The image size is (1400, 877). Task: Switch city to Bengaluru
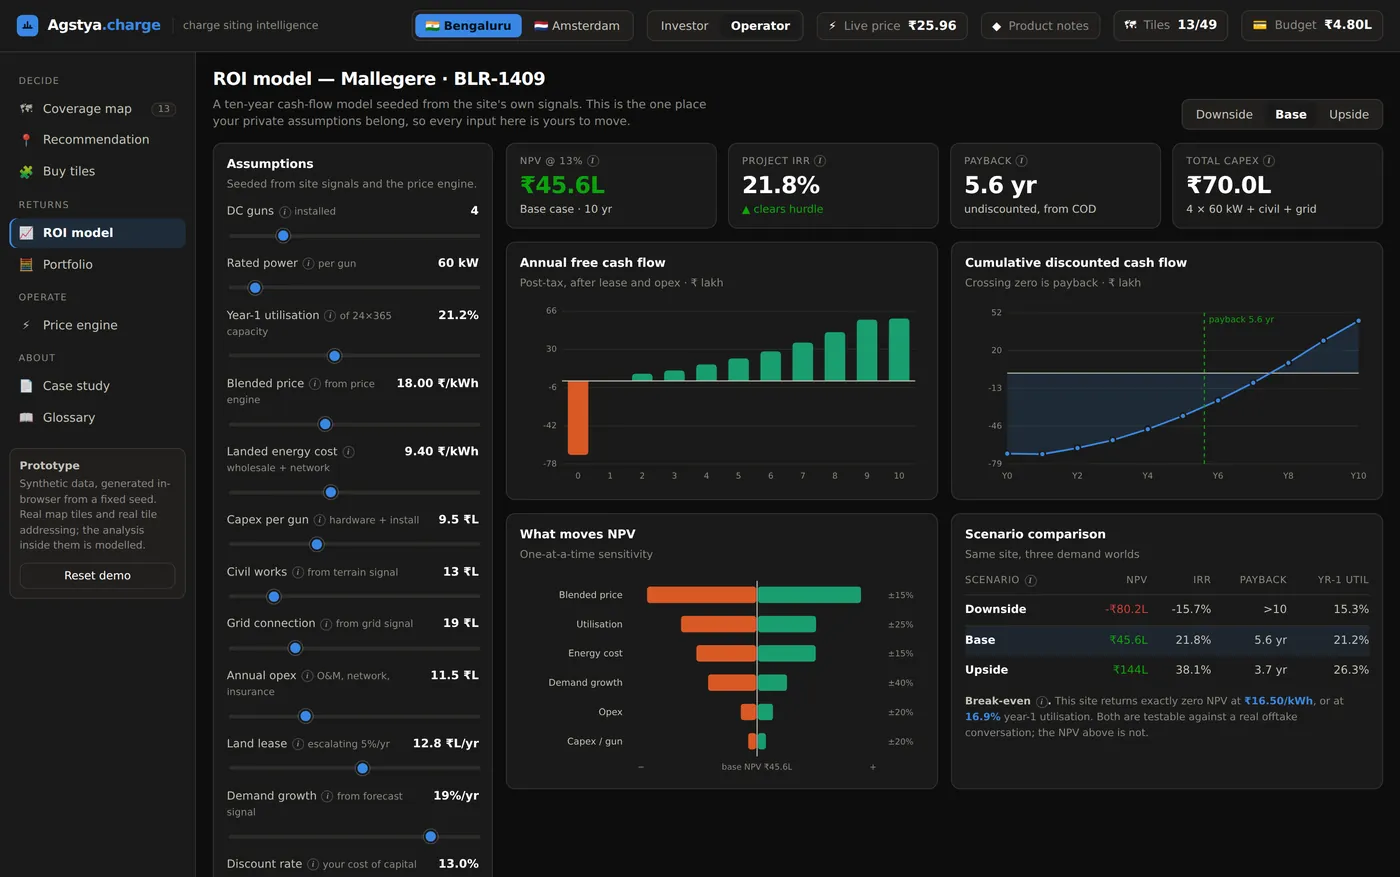click(468, 26)
